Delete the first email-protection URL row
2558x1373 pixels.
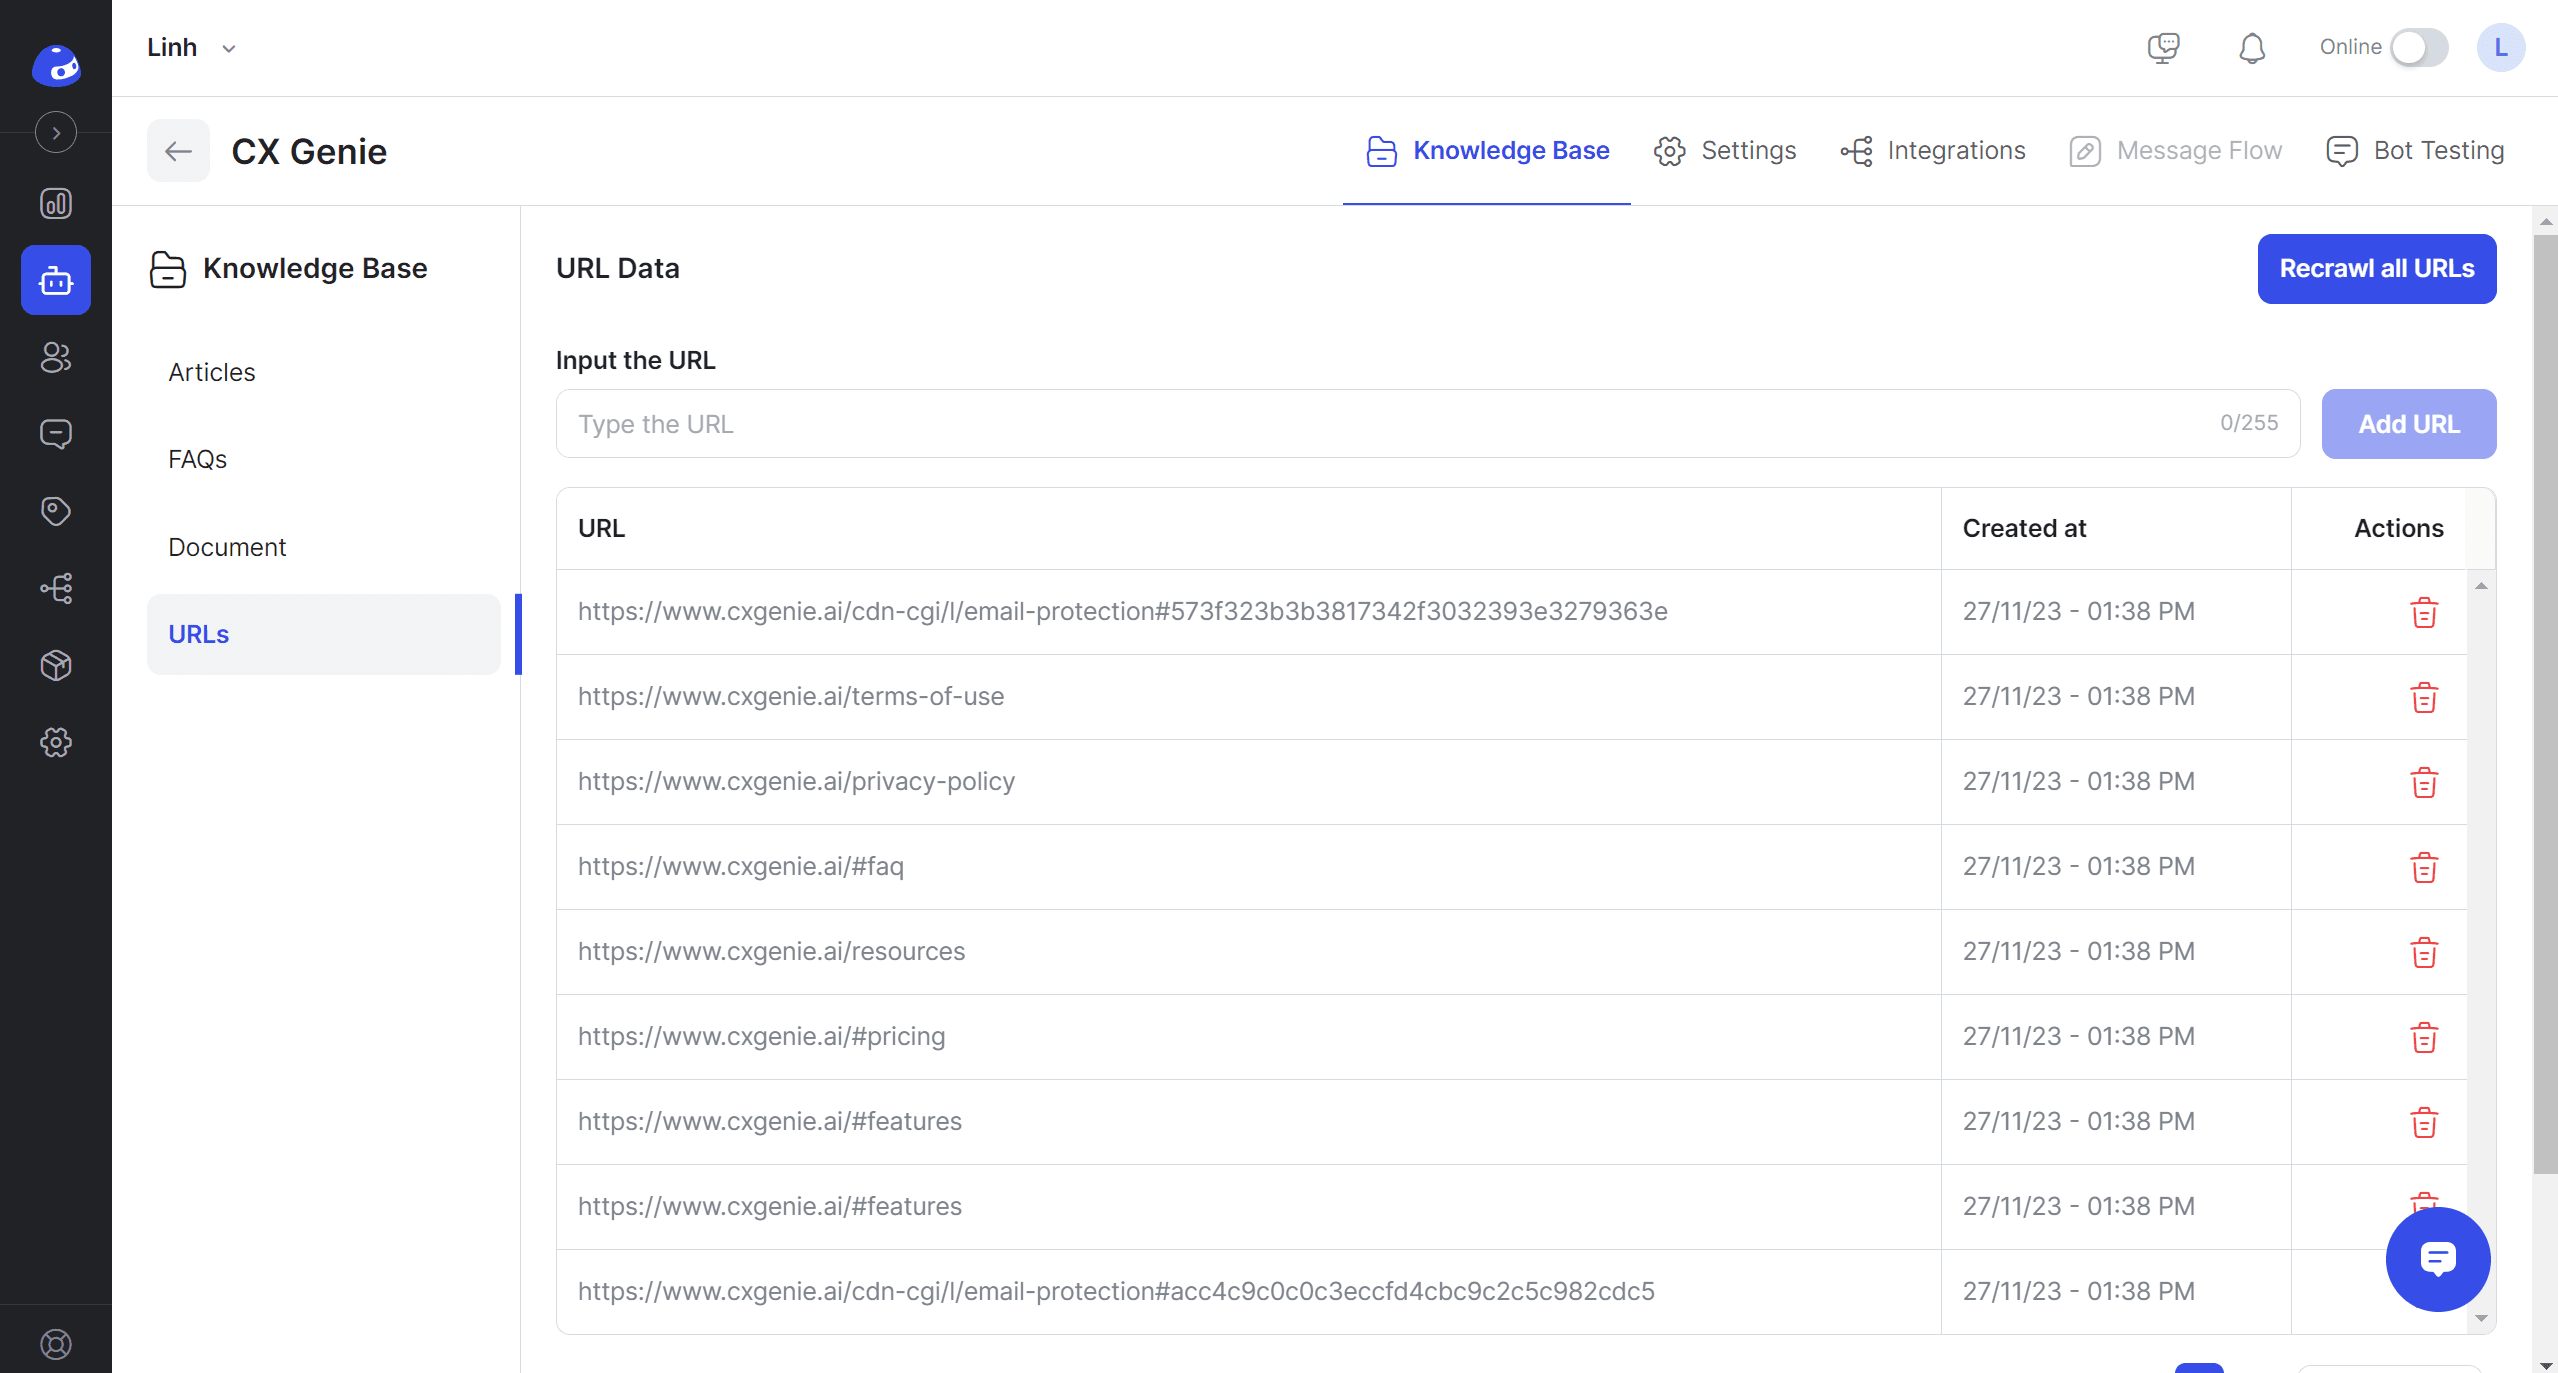[x=2423, y=612]
